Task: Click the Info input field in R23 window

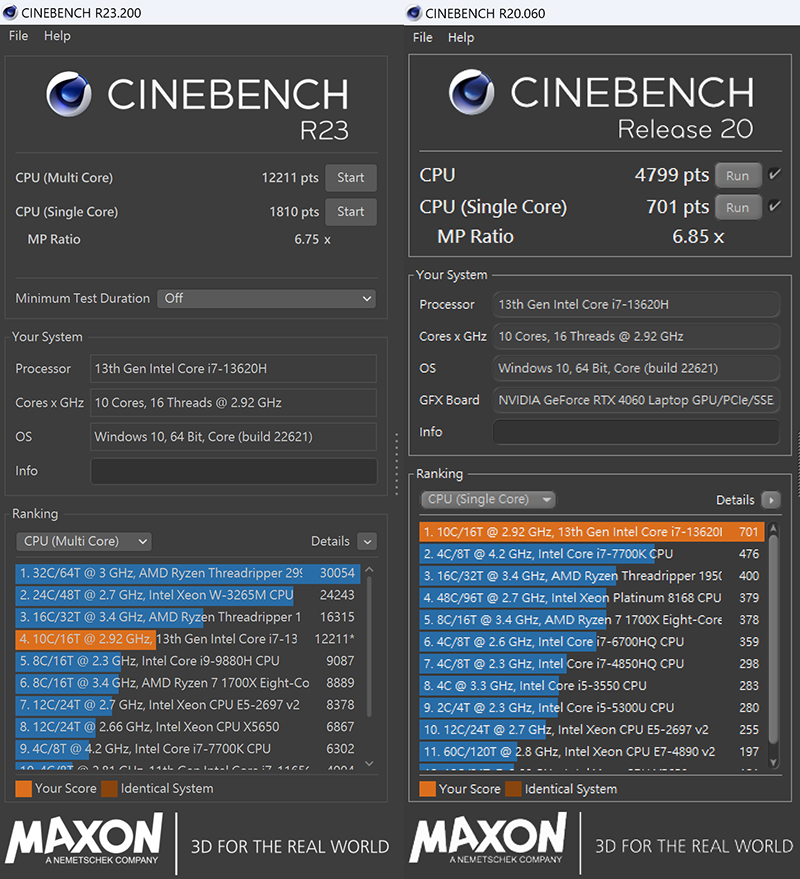Action: coord(234,471)
